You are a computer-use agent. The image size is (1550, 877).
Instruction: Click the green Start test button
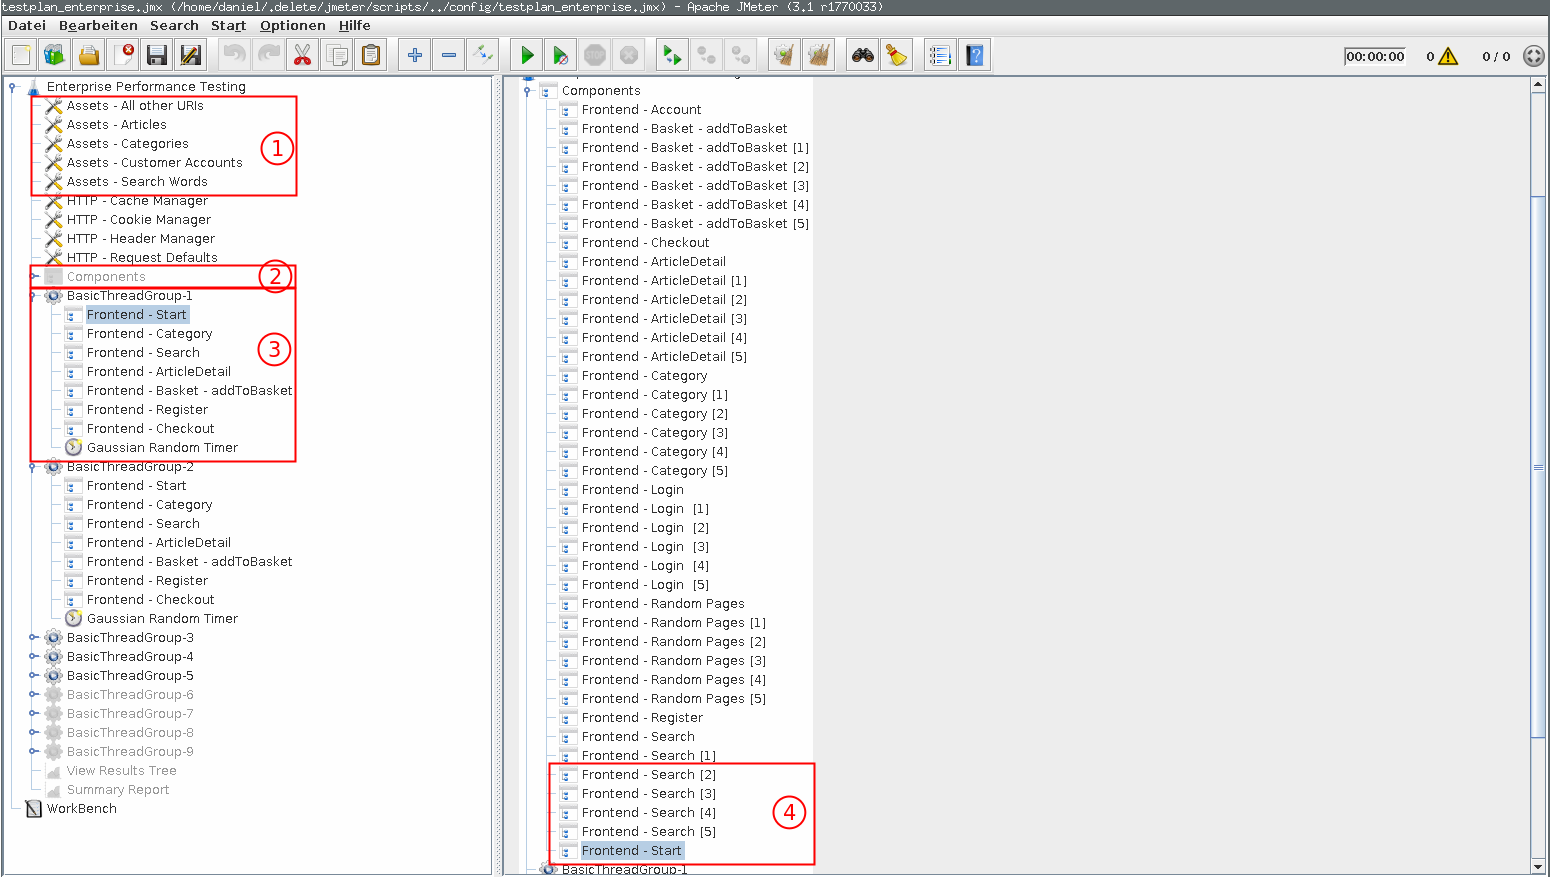click(x=527, y=56)
